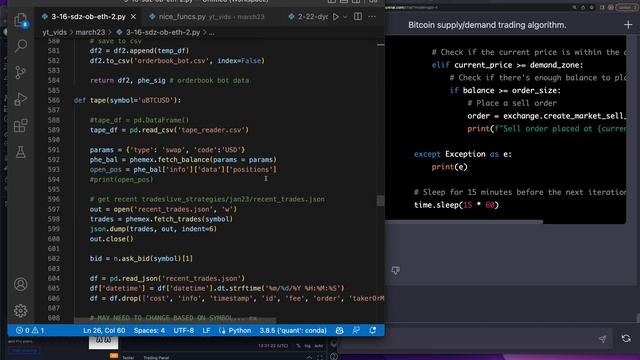Regenerate response with refresh icon
The height and width of the screenshot is (360, 640).
[626, 338]
